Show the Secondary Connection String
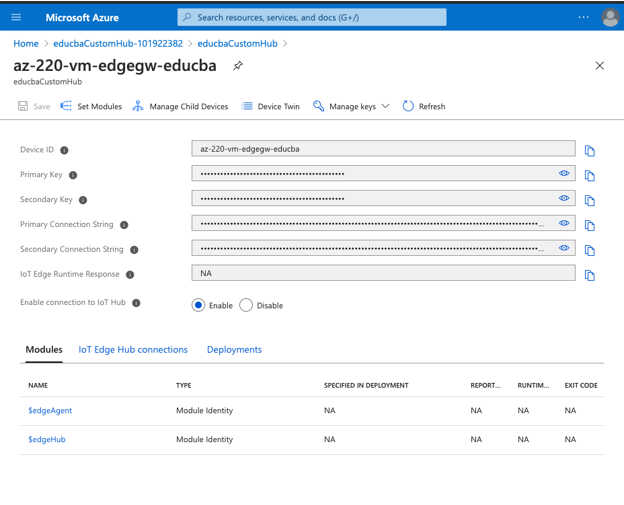Image resolution: width=624 pixels, height=505 pixels. (564, 248)
